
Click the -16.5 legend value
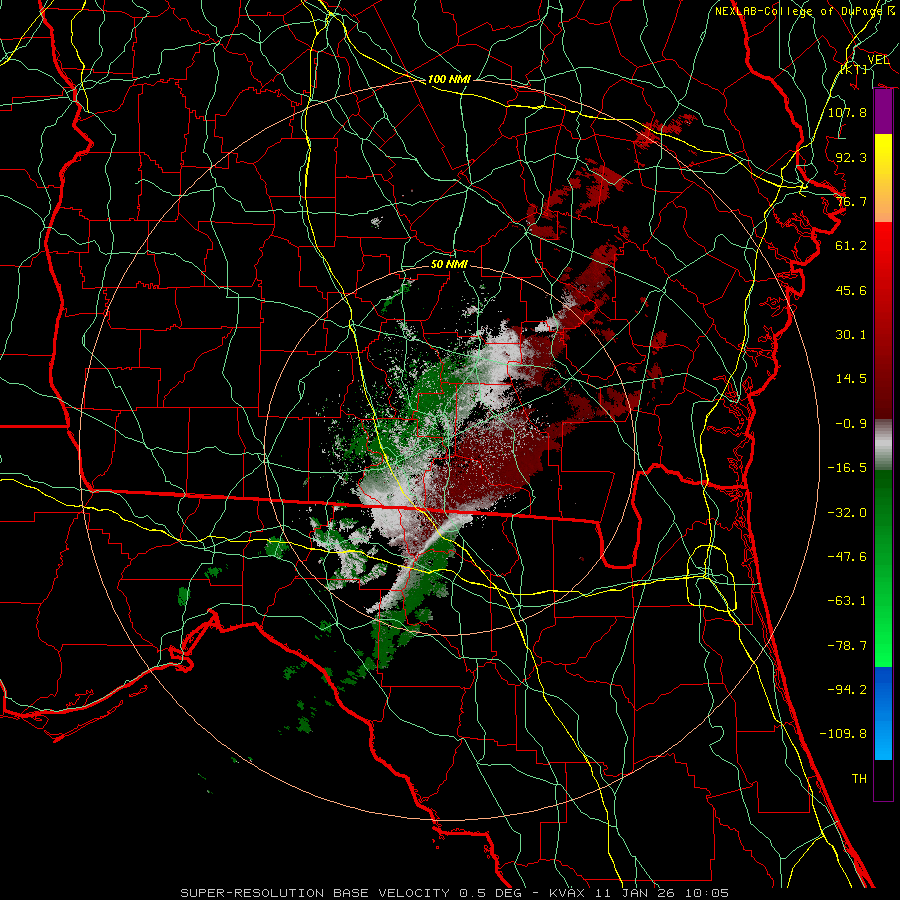pos(847,467)
